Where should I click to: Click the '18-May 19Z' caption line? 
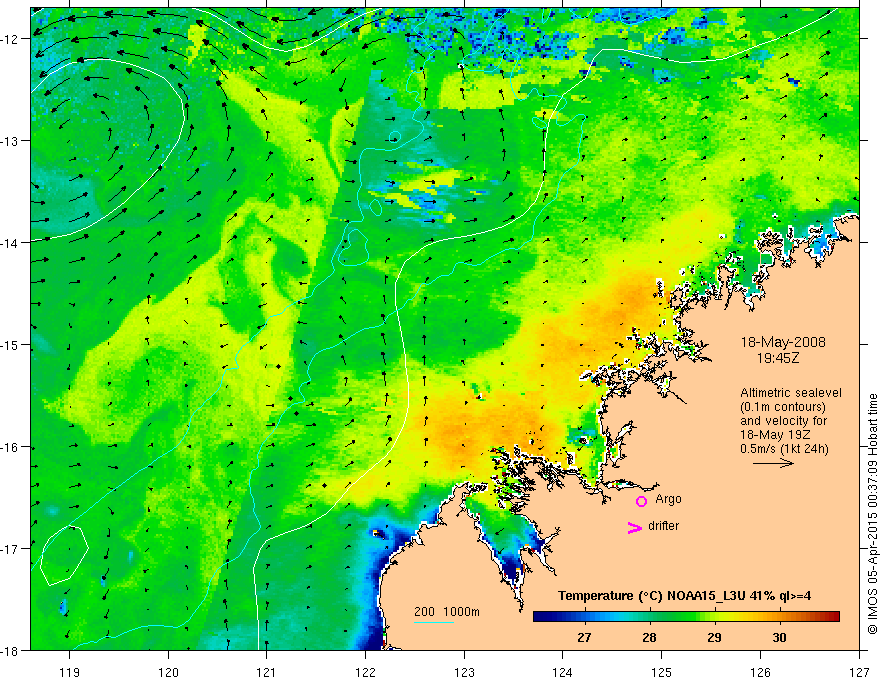tap(775, 435)
